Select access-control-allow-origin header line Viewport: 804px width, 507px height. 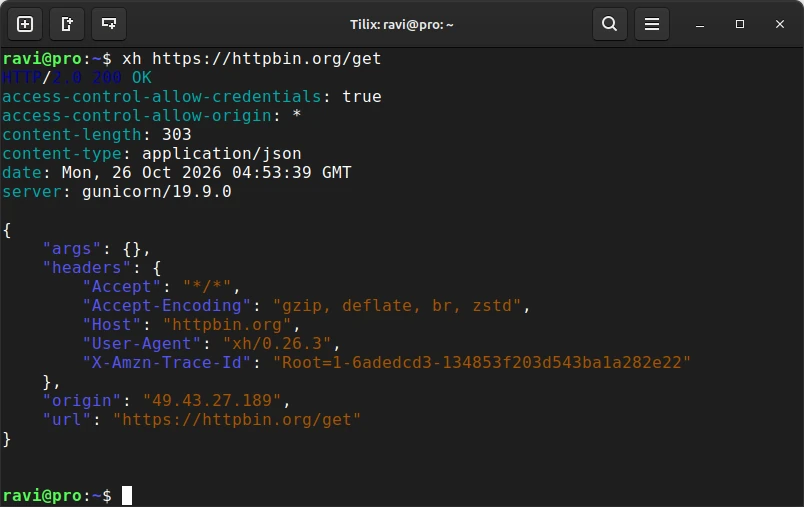click(152, 115)
